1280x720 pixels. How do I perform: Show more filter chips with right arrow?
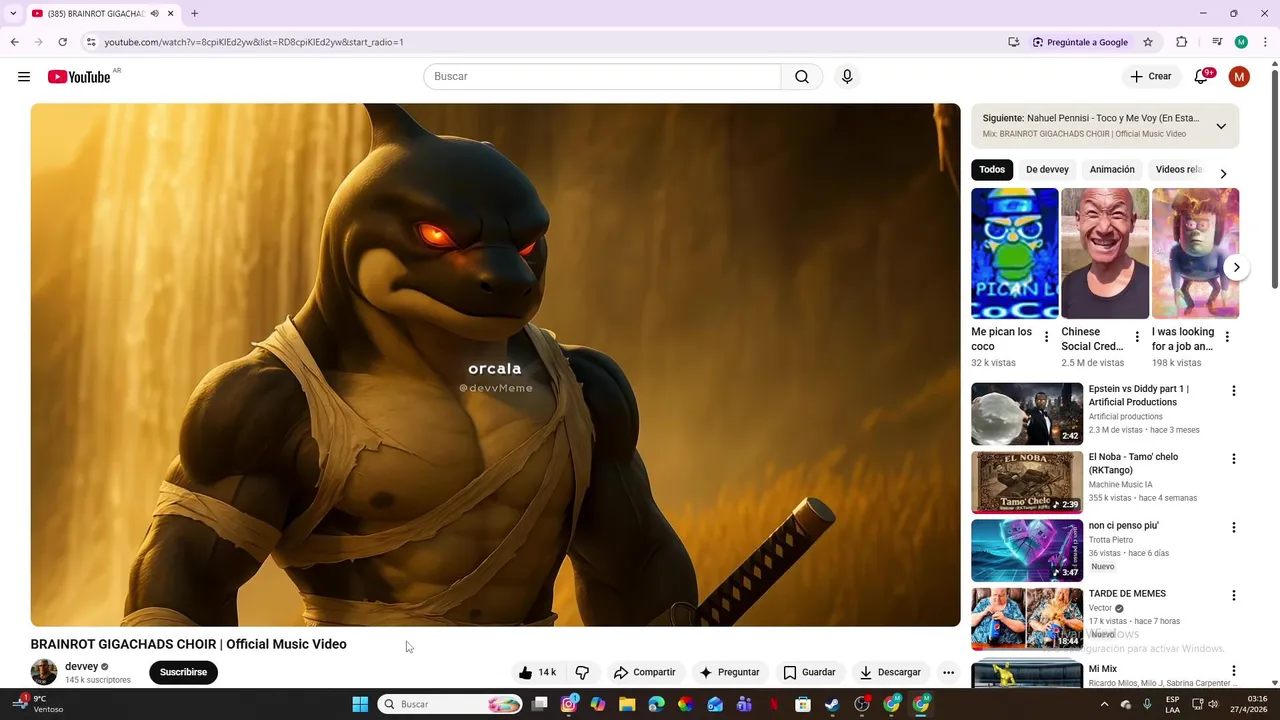pos(1223,174)
